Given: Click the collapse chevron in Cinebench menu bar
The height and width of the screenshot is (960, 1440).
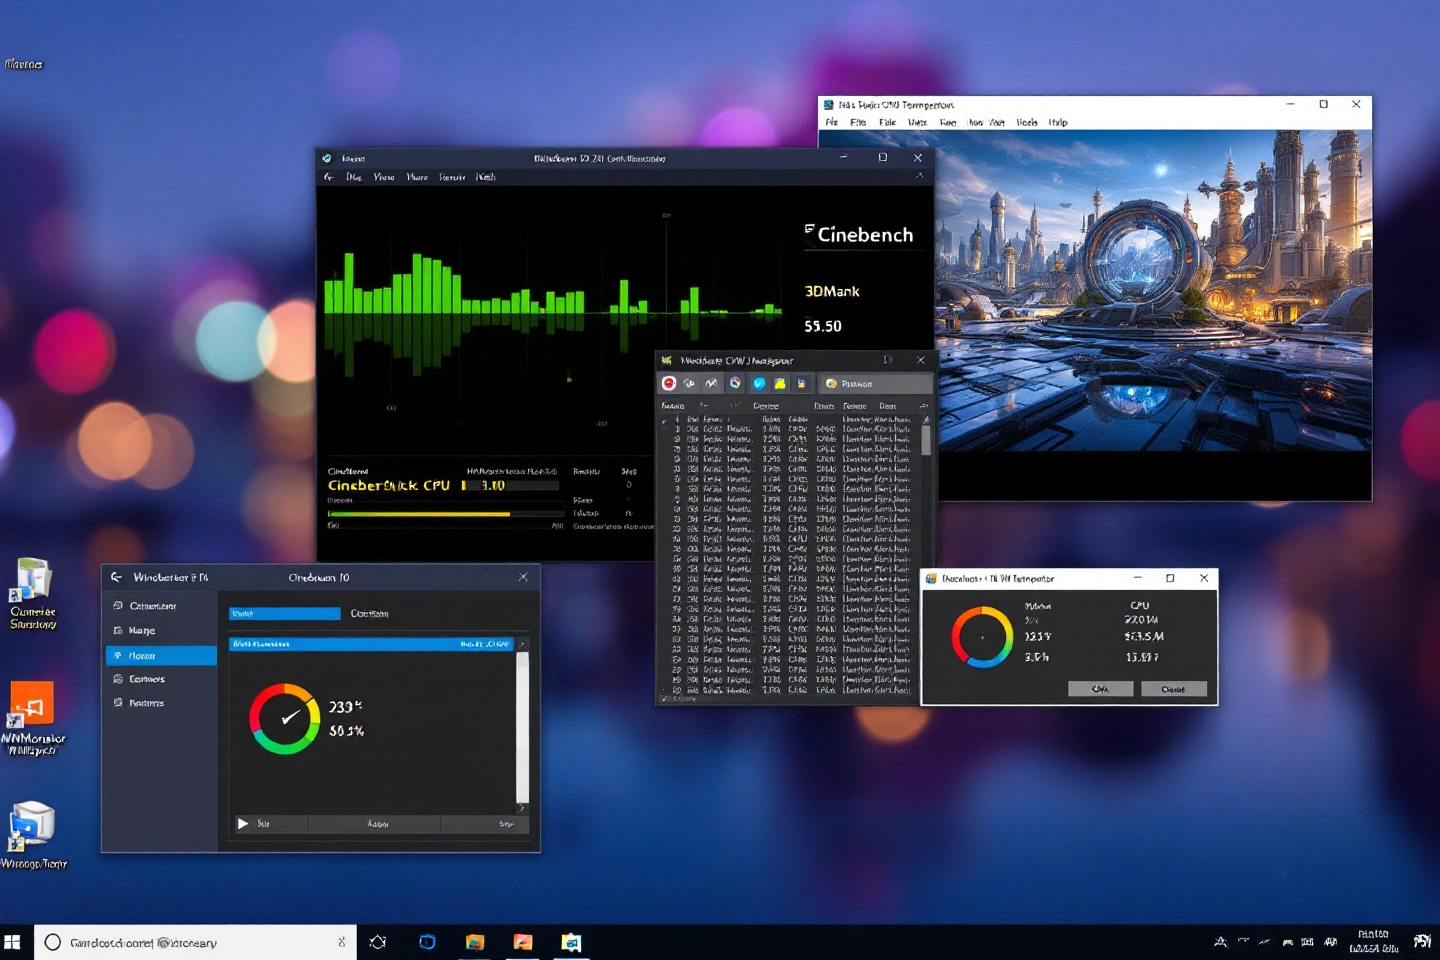Looking at the screenshot, I should click(920, 176).
